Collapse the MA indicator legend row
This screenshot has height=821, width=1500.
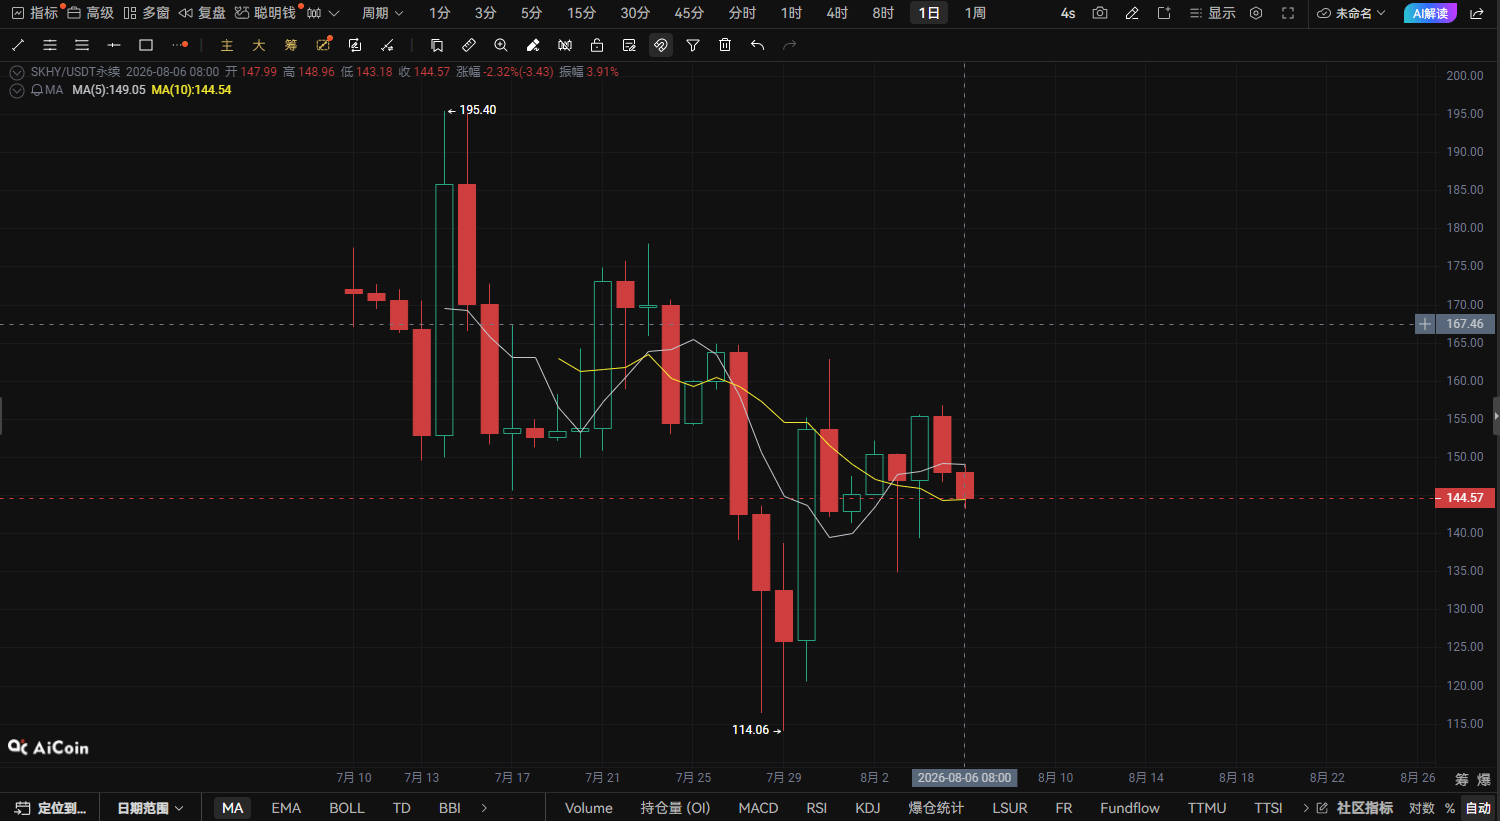click(x=17, y=90)
